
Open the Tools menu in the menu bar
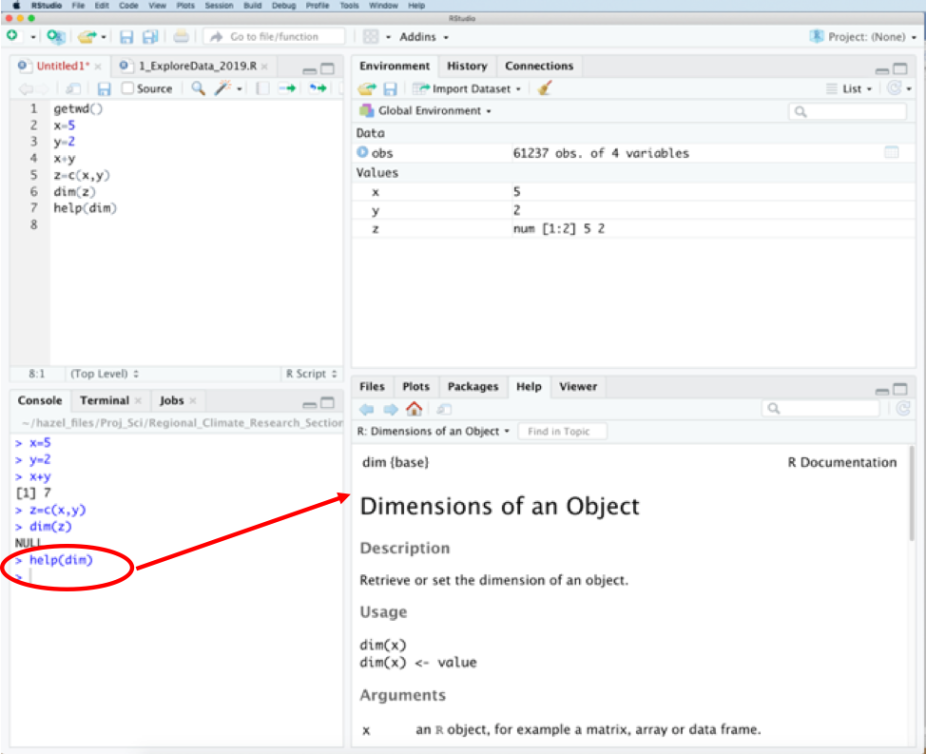click(349, 5)
